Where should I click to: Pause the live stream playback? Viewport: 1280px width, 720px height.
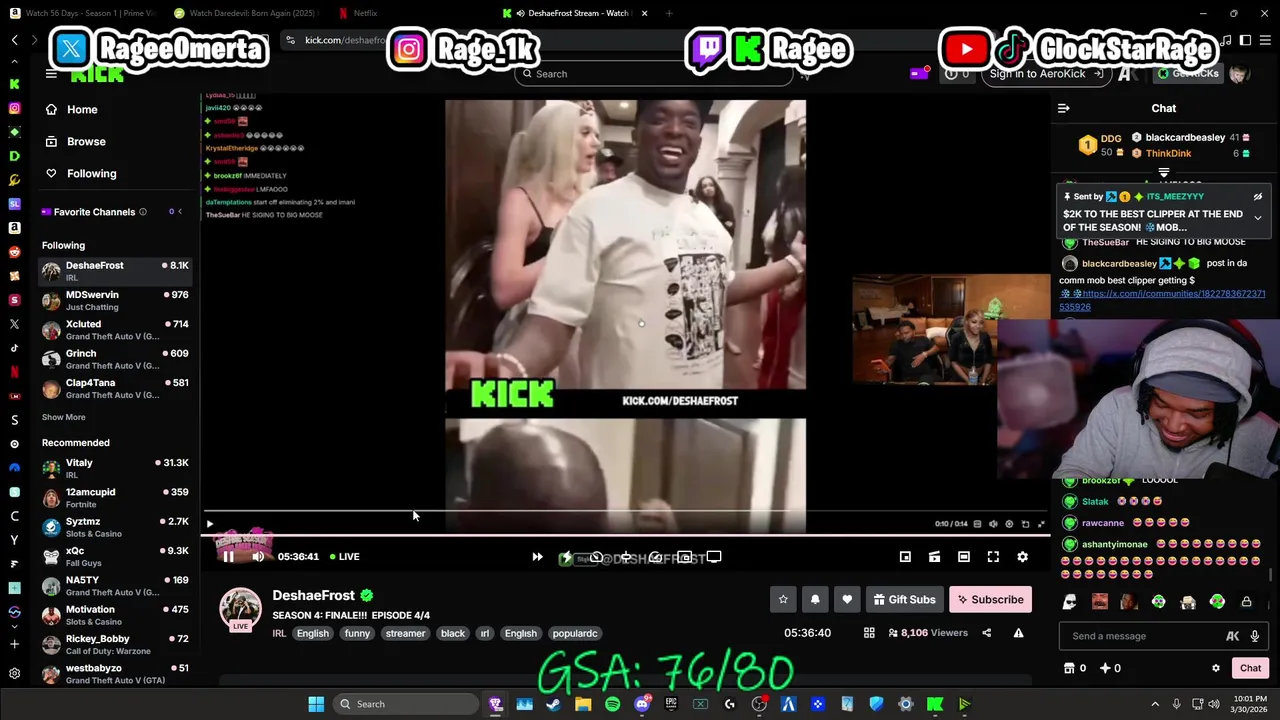pos(228,557)
